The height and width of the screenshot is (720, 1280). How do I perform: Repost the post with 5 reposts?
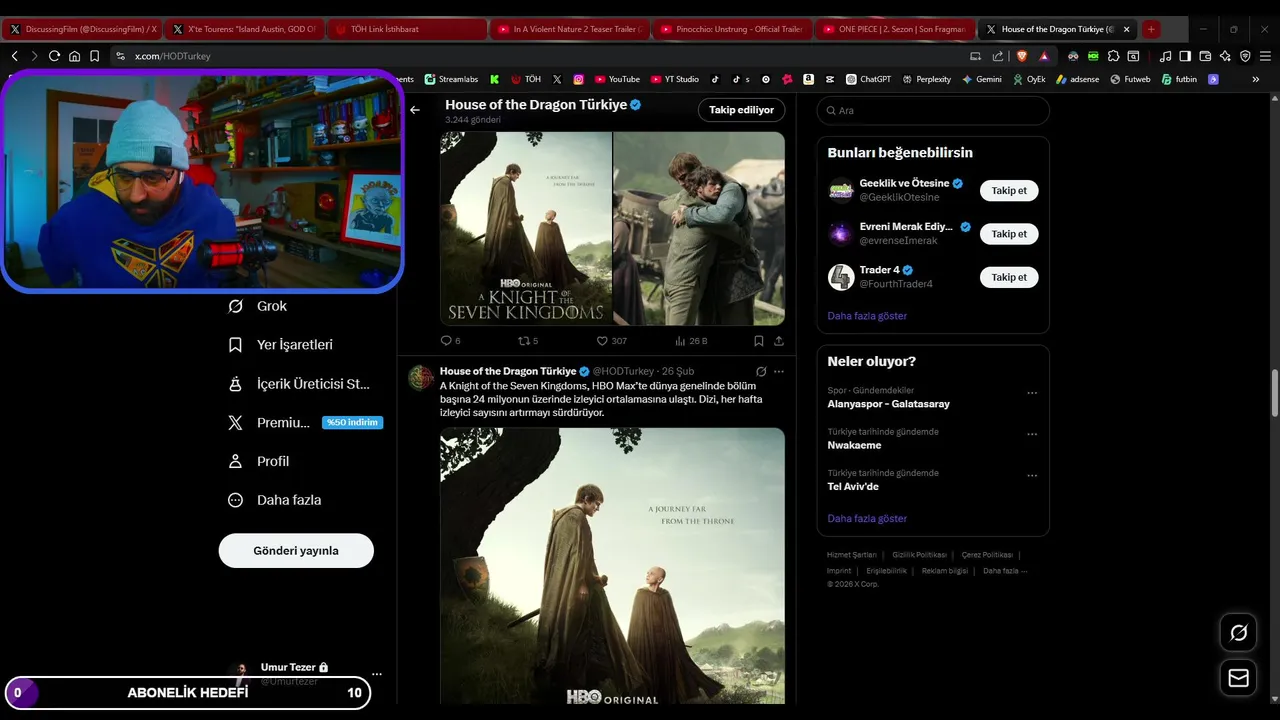coord(528,341)
